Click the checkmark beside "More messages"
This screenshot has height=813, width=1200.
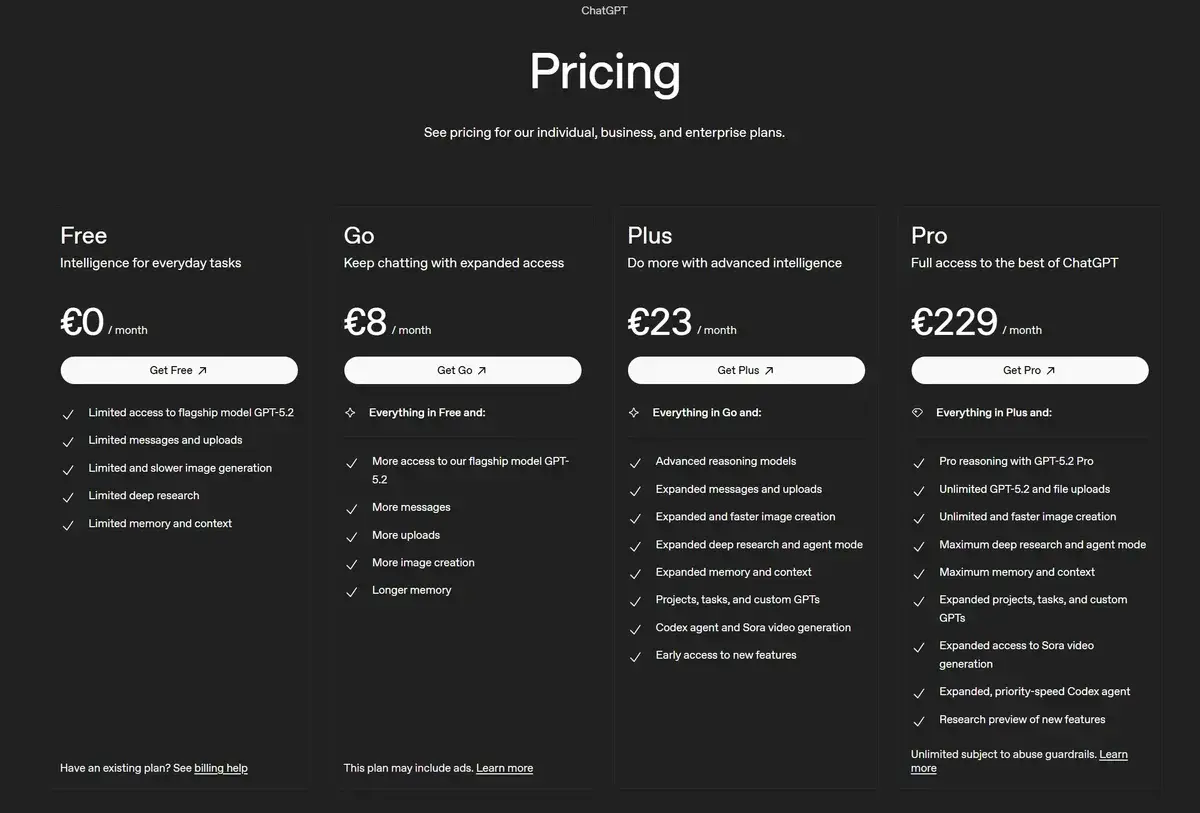(352, 507)
